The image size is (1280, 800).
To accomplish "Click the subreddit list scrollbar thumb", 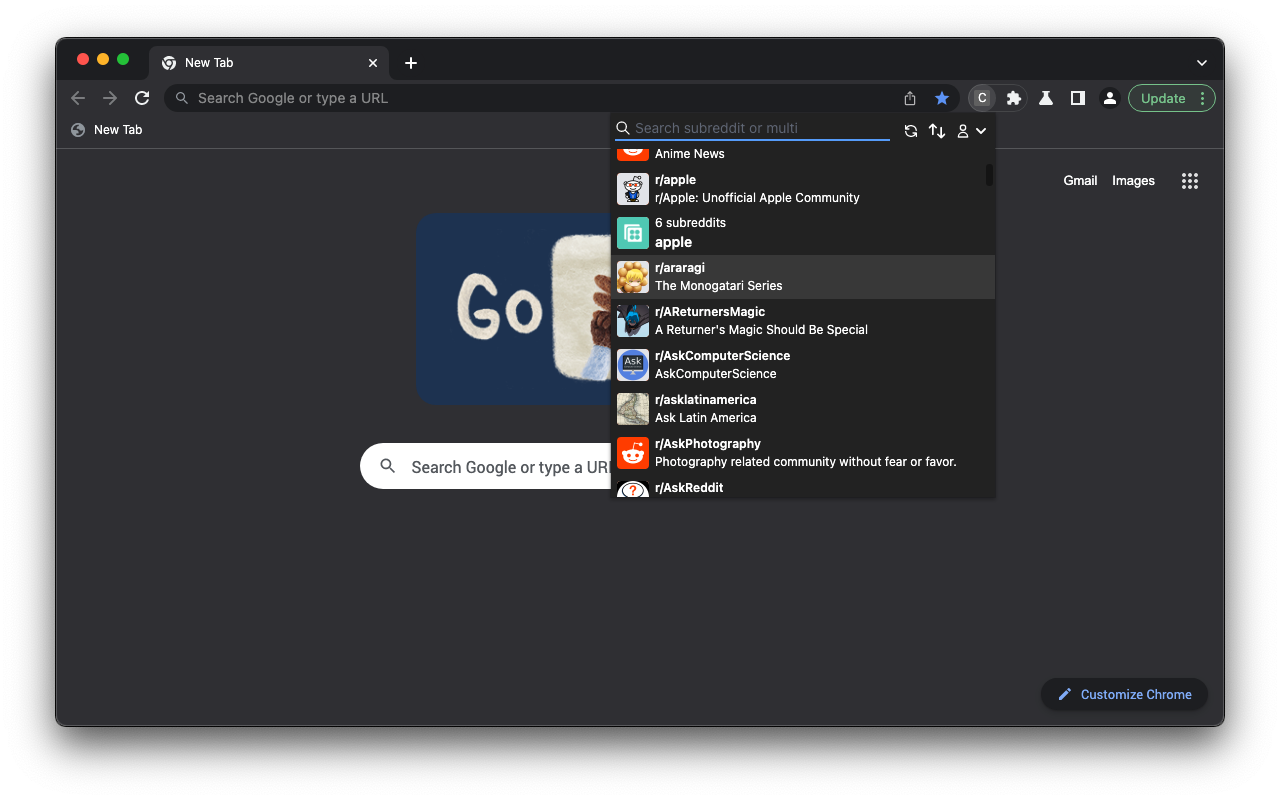I will (x=989, y=175).
